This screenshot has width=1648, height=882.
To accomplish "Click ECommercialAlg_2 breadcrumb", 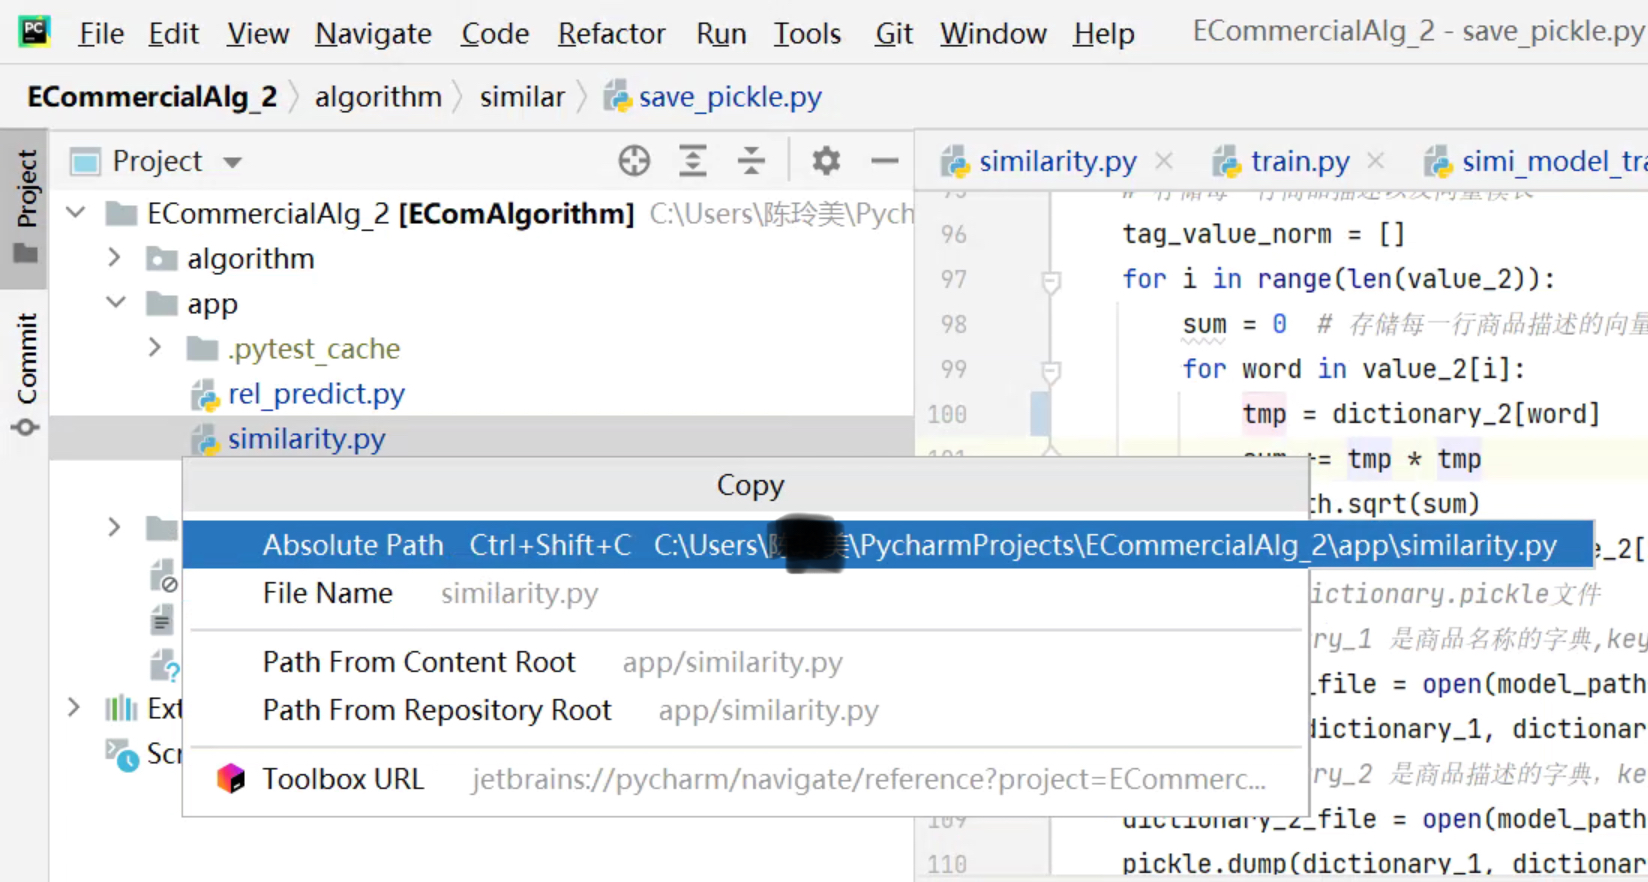I will click(152, 97).
